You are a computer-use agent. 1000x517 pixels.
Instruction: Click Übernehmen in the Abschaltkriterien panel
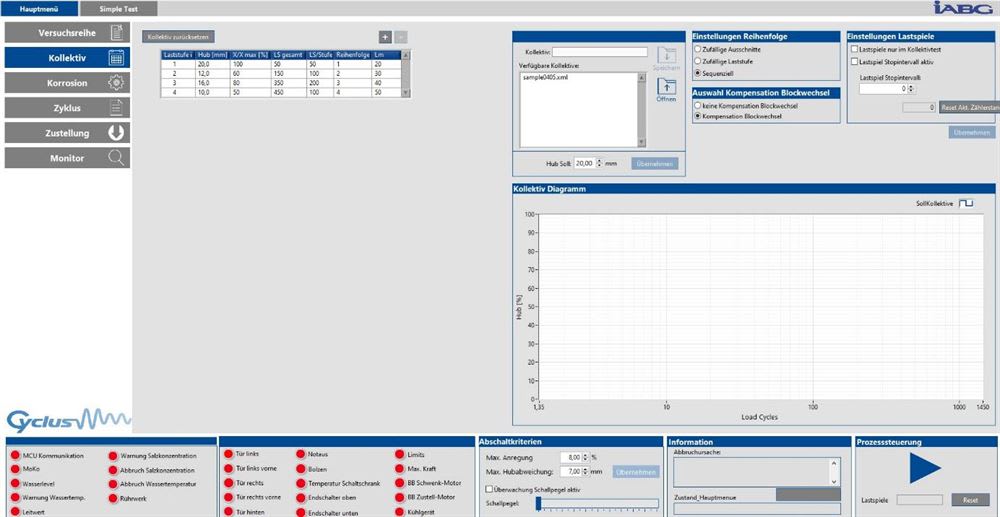tap(636, 472)
